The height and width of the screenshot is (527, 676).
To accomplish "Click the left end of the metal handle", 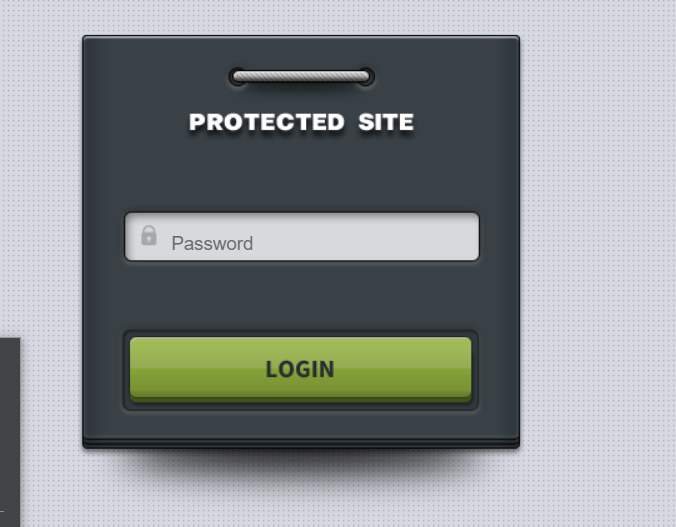I will 237,77.
